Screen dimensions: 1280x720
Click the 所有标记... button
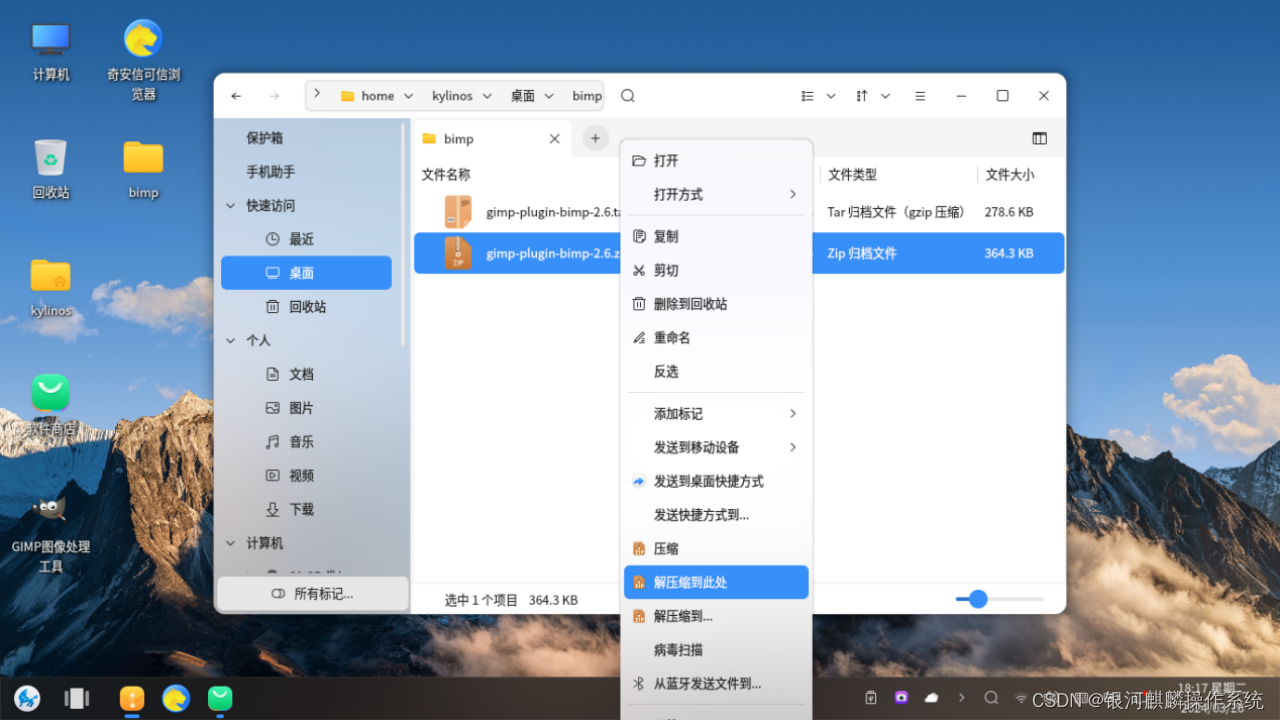(x=313, y=594)
